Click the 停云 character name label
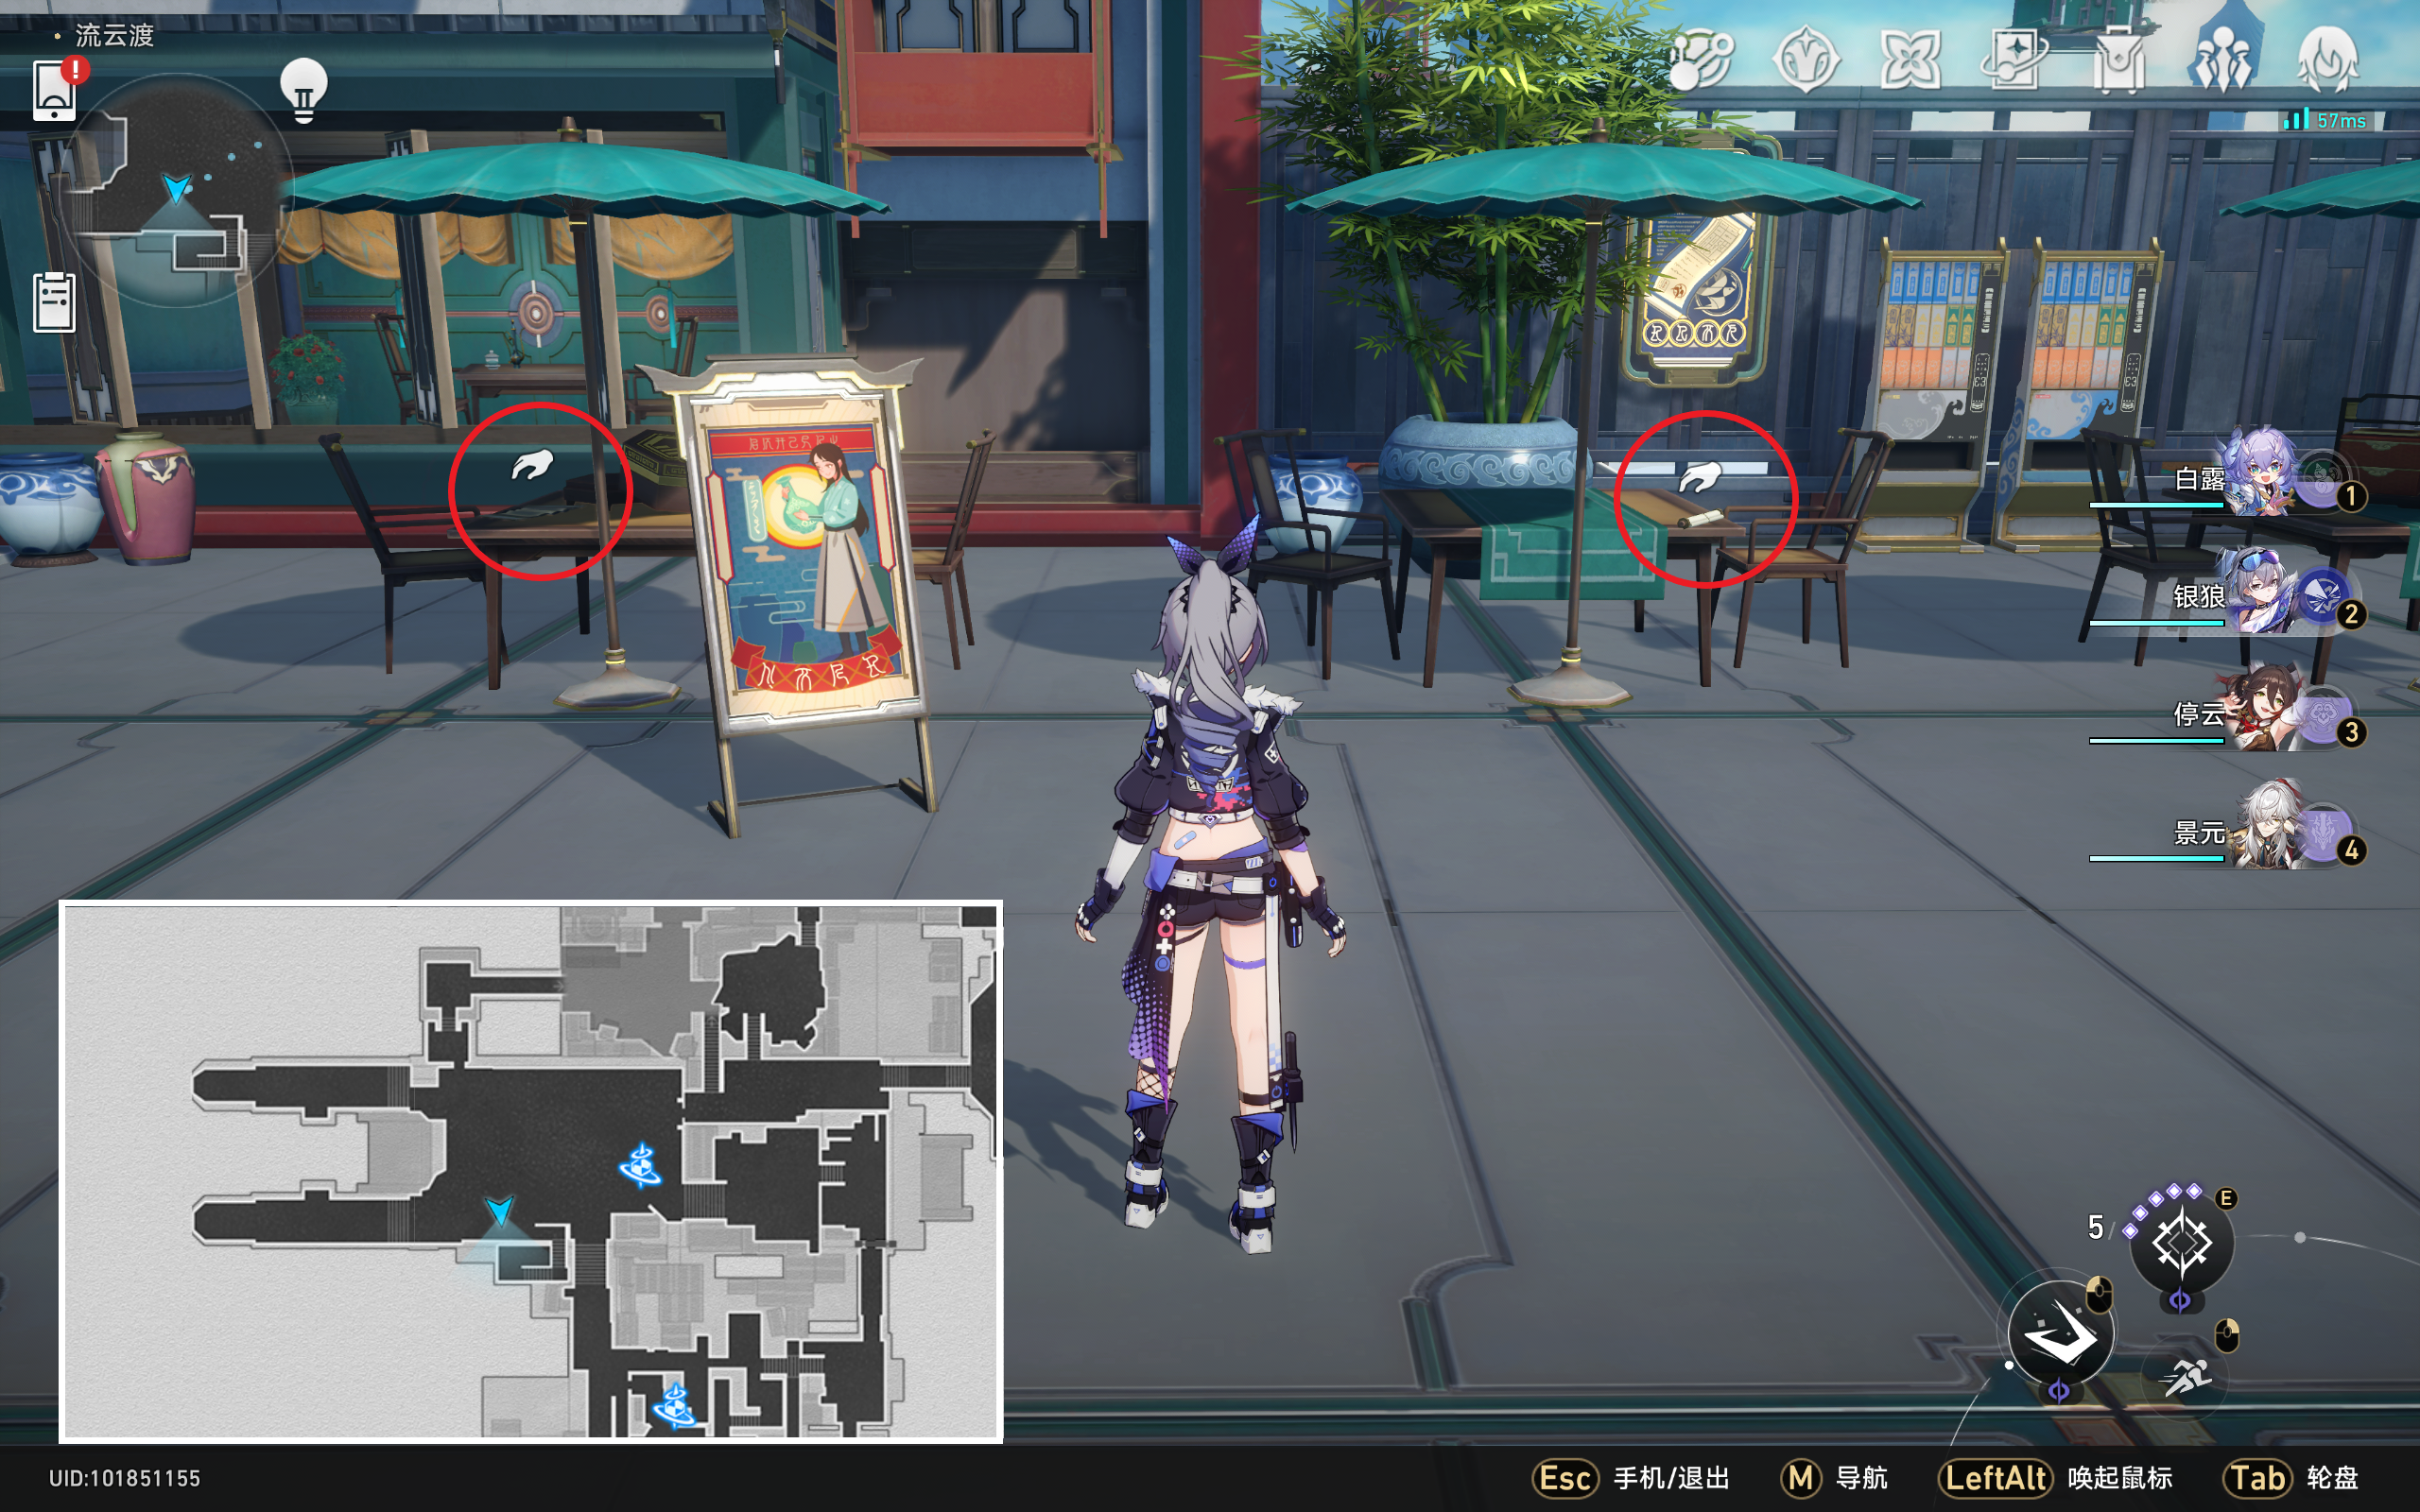This screenshot has height=1512, width=2420. [2199, 714]
